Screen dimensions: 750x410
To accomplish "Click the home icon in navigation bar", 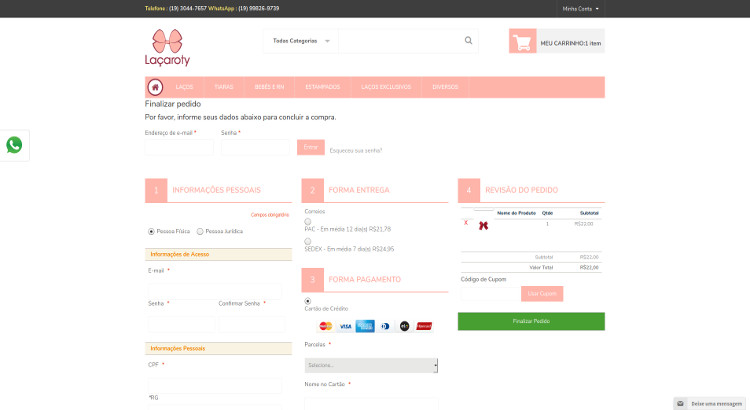I will click(155, 88).
